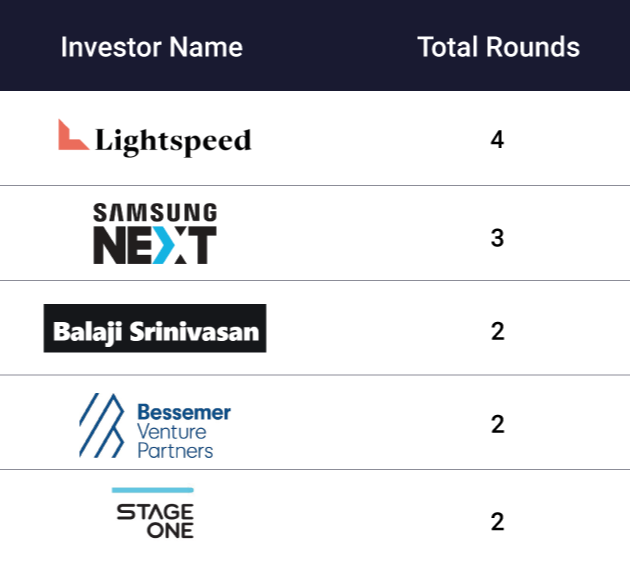Screen dimensions: 631x572
Task: Click the black N in NEXT logo
Action: [107, 245]
